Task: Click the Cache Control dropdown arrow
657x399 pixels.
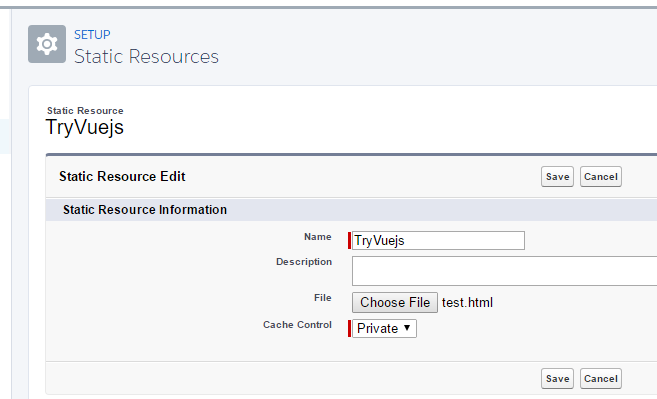Action: [407, 328]
